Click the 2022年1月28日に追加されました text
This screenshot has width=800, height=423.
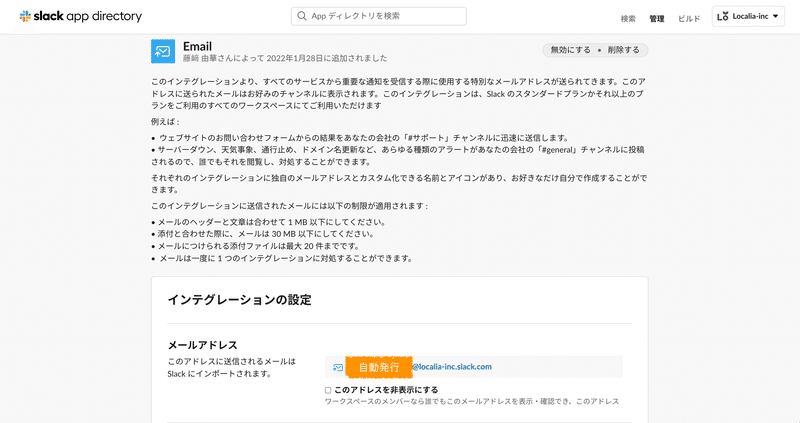(327, 58)
